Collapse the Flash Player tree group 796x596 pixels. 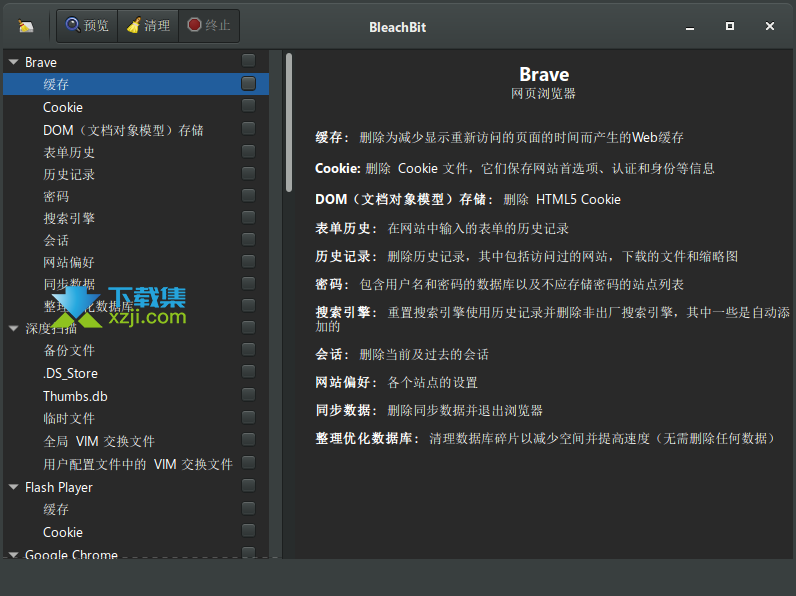click(14, 487)
